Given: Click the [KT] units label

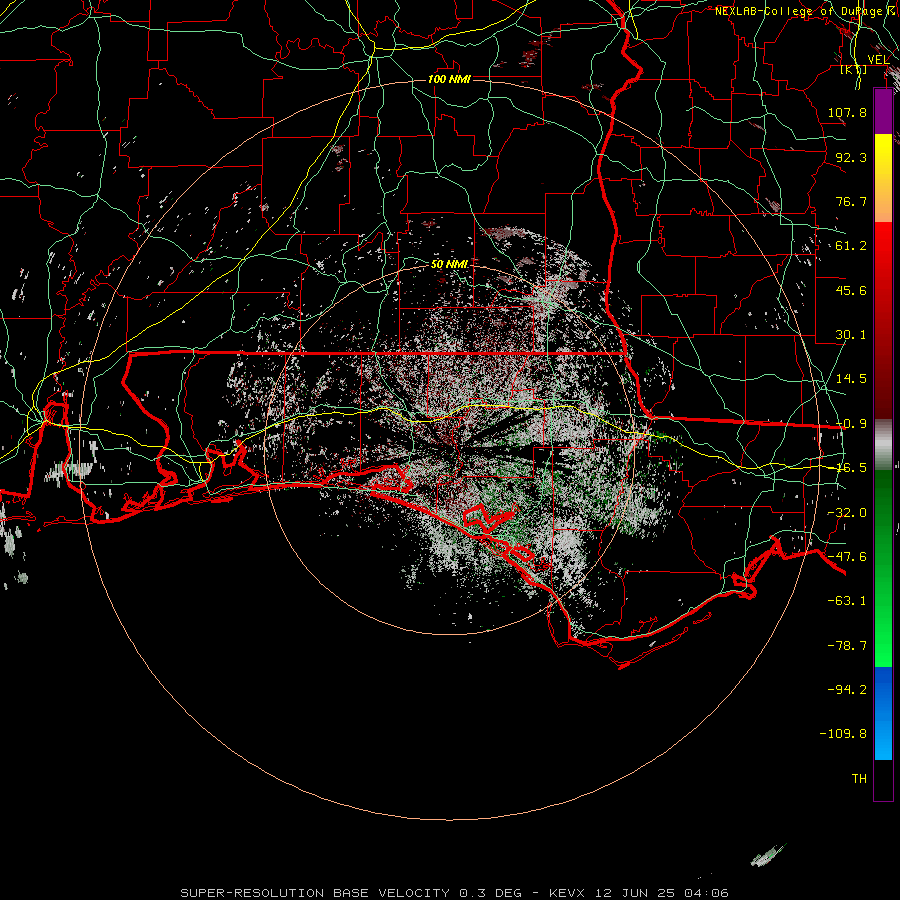Looking at the screenshot, I should [854, 70].
